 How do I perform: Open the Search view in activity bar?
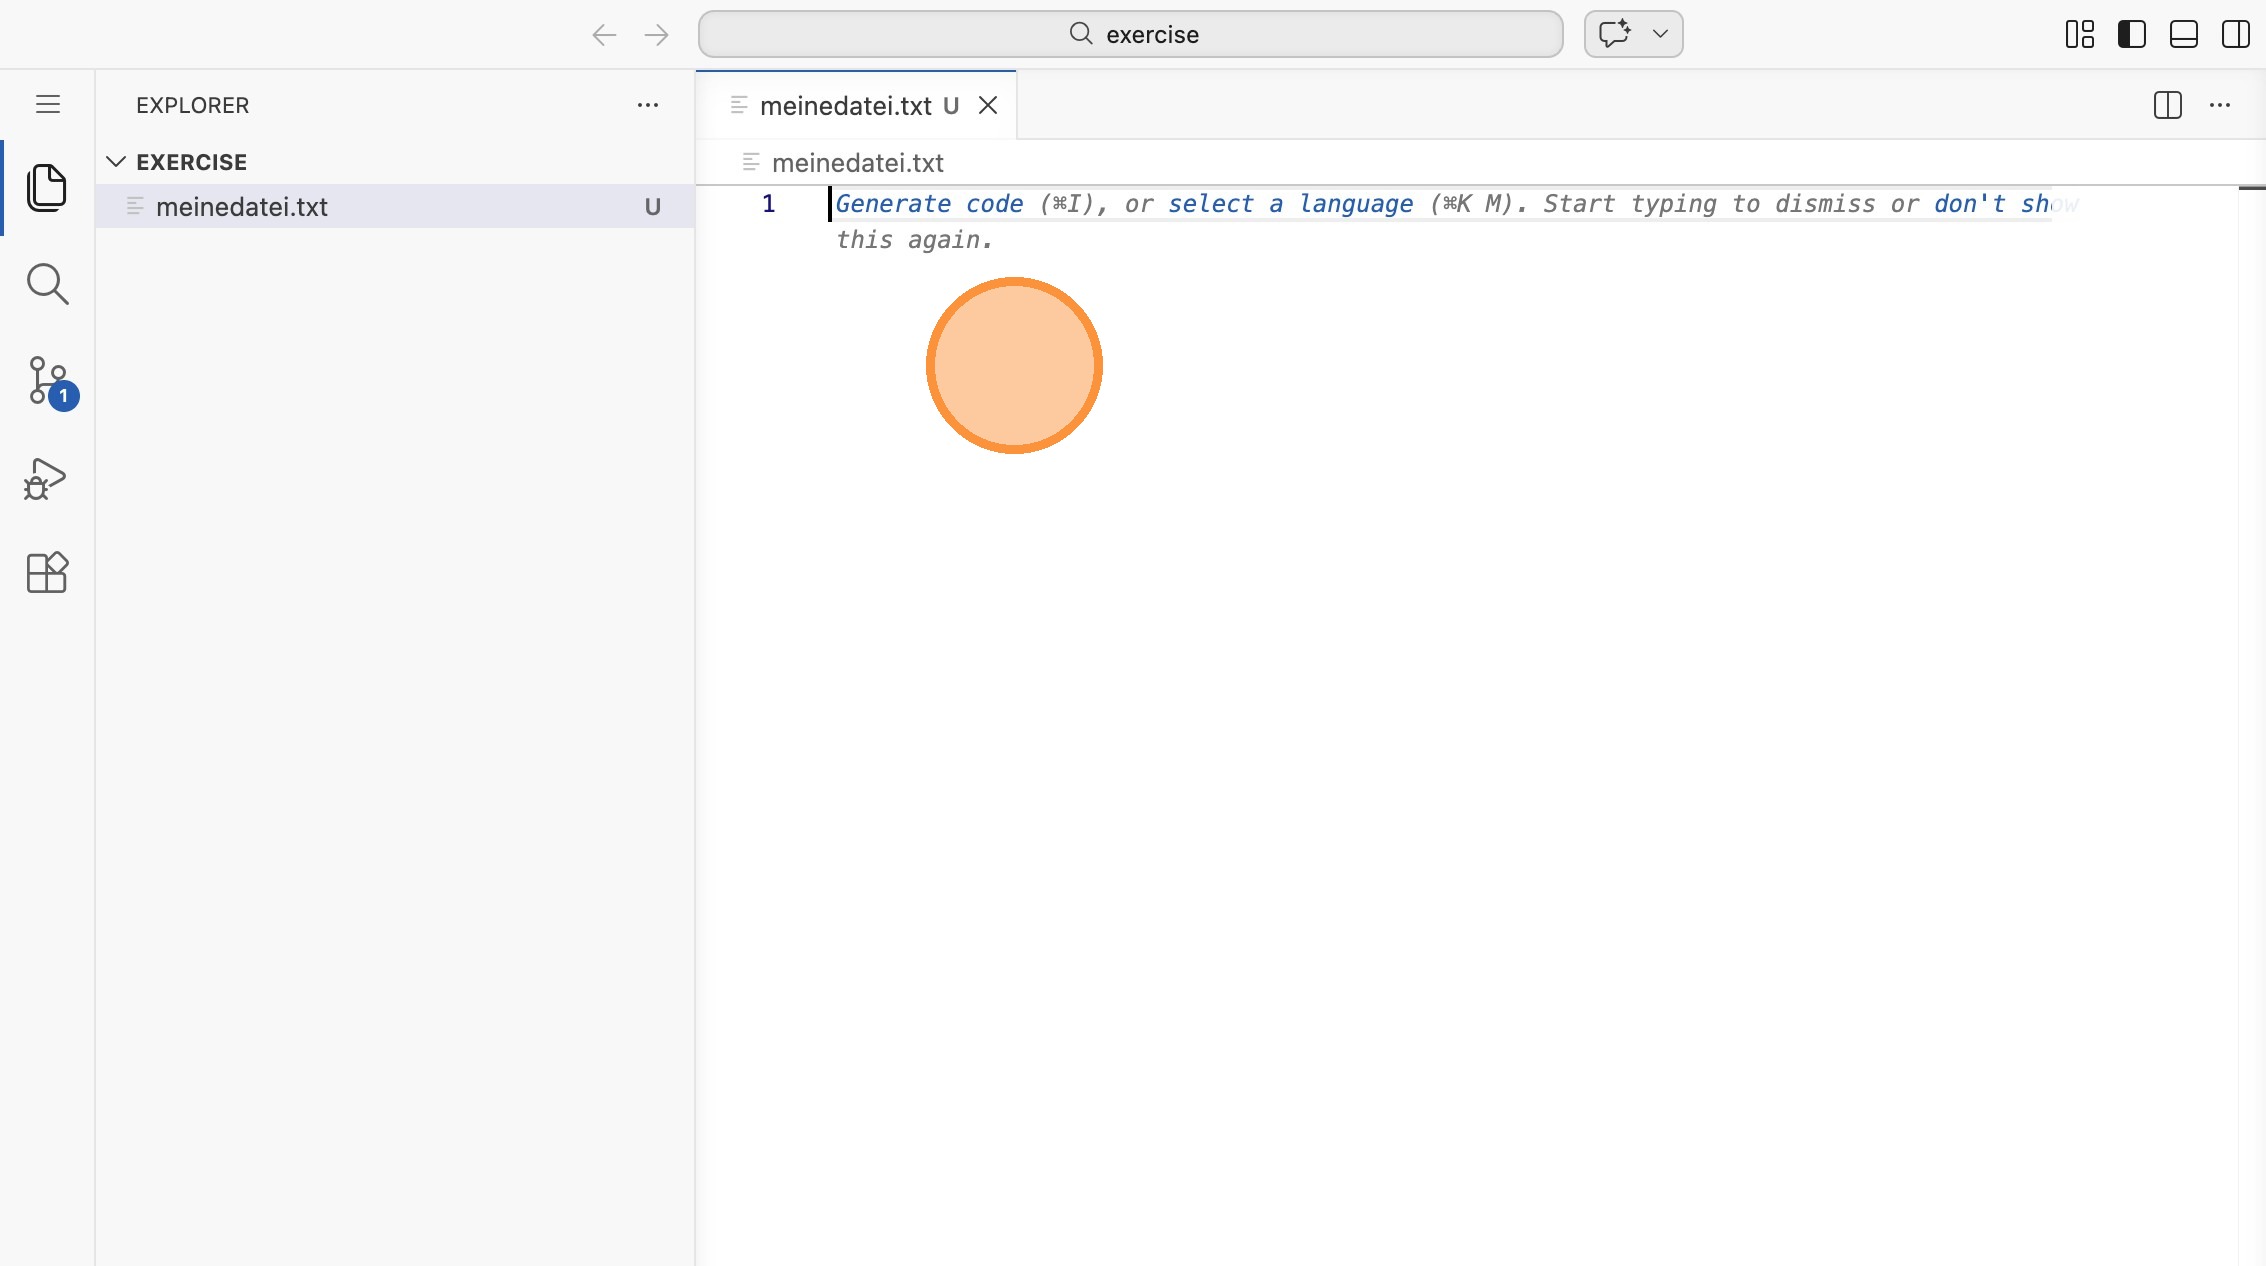[47, 284]
